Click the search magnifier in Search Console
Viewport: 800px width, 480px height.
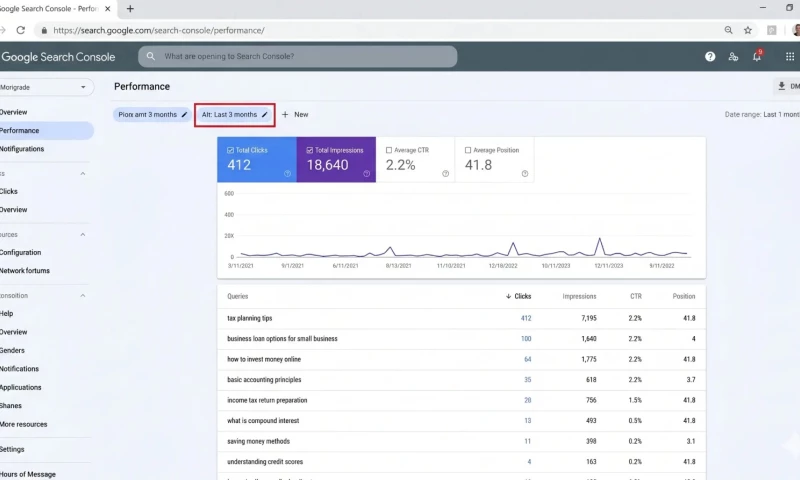(x=151, y=56)
